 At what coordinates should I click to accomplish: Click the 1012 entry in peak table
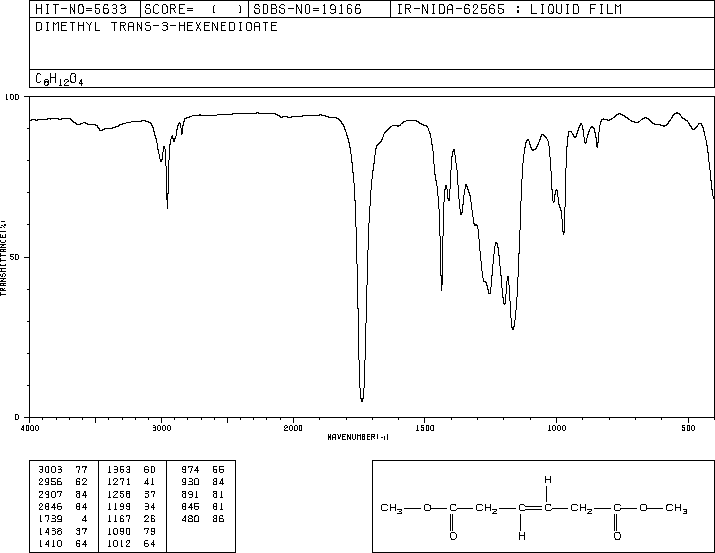pyautogui.click(x=119, y=543)
